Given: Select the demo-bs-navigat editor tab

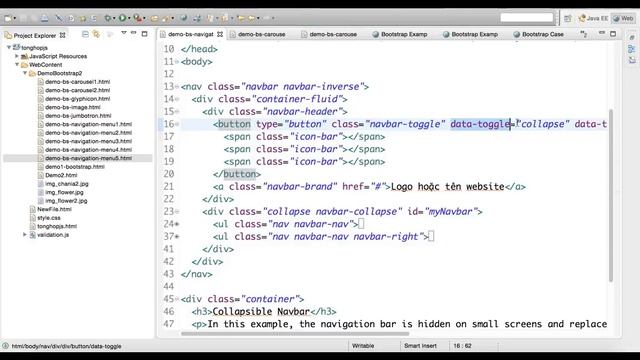Looking at the screenshot, I should (191, 34).
